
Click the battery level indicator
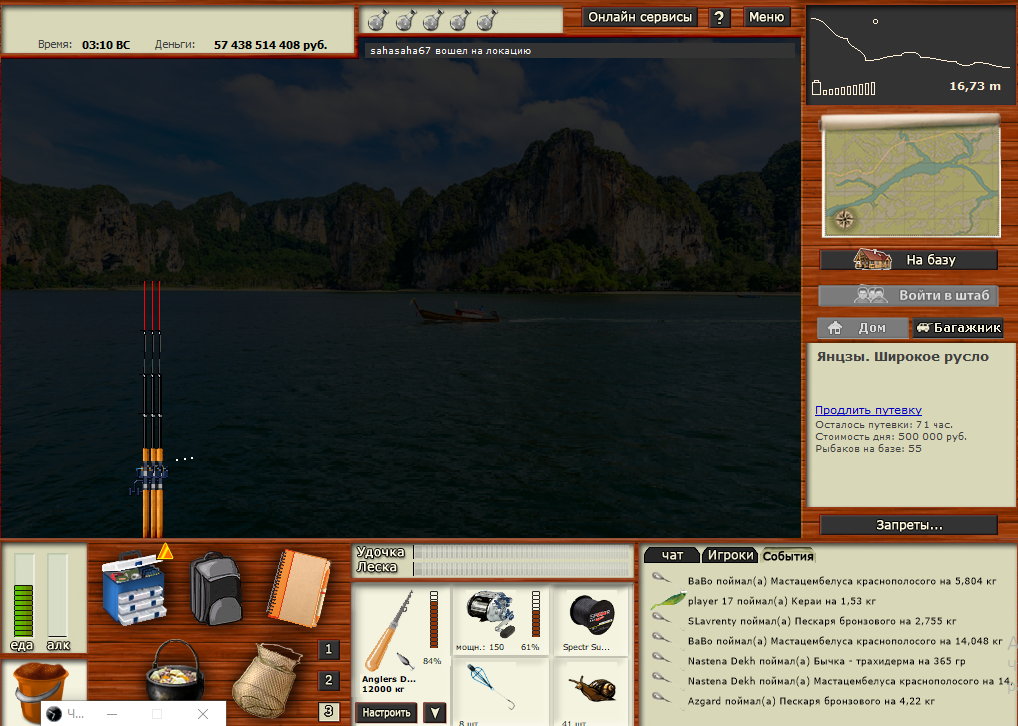click(x=843, y=88)
